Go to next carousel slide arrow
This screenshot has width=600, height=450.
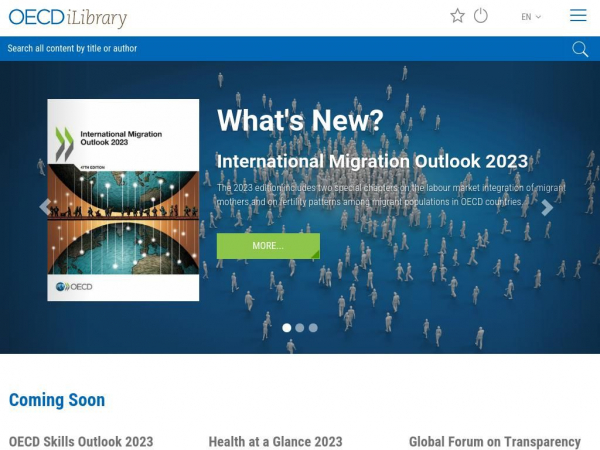point(547,207)
